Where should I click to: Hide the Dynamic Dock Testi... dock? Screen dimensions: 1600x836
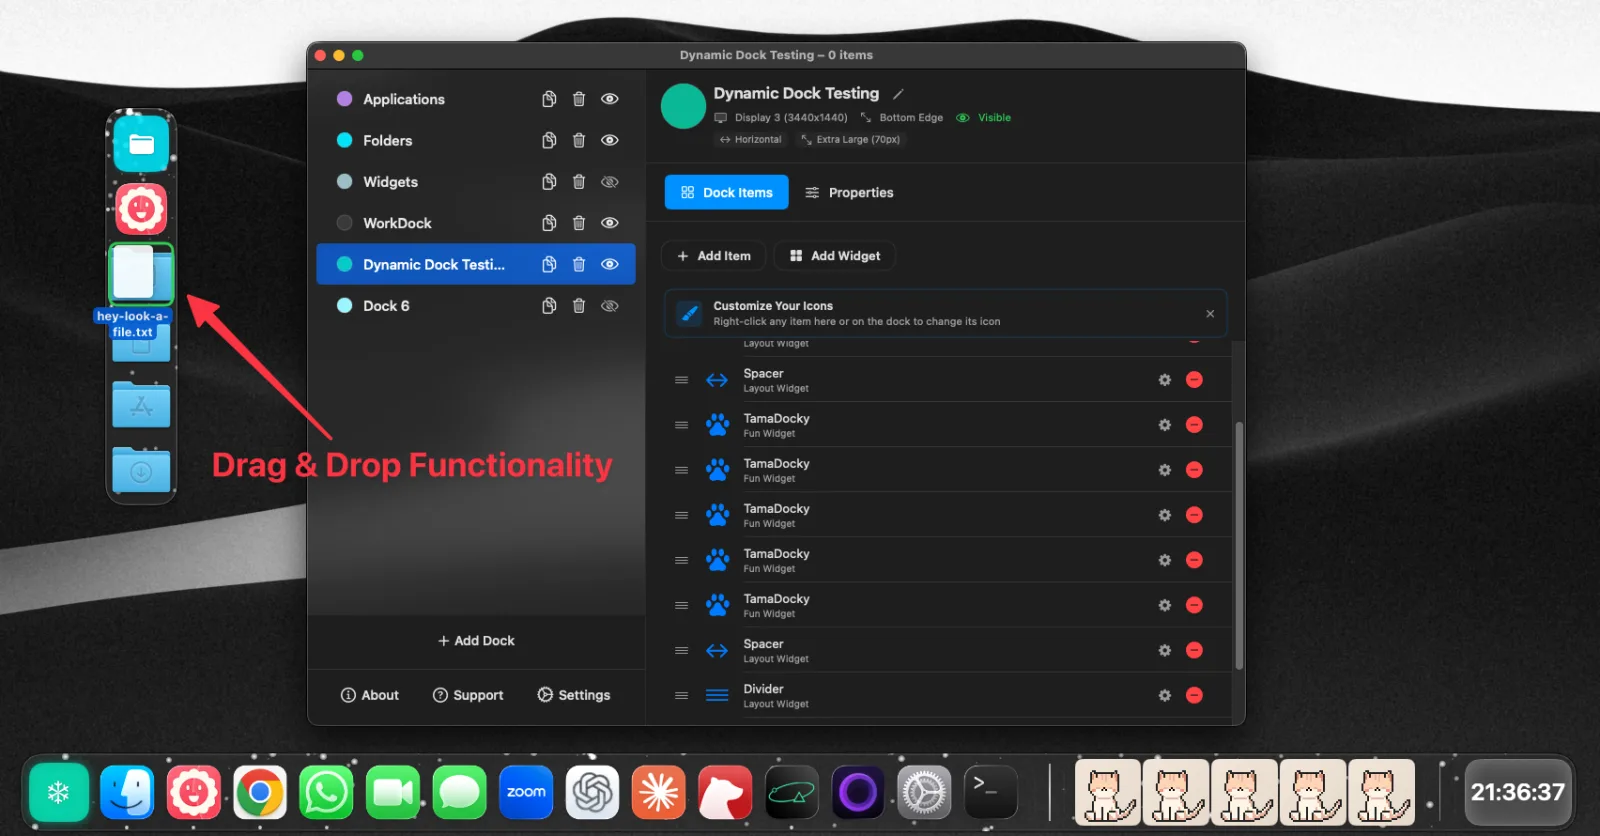tap(610, 264)
